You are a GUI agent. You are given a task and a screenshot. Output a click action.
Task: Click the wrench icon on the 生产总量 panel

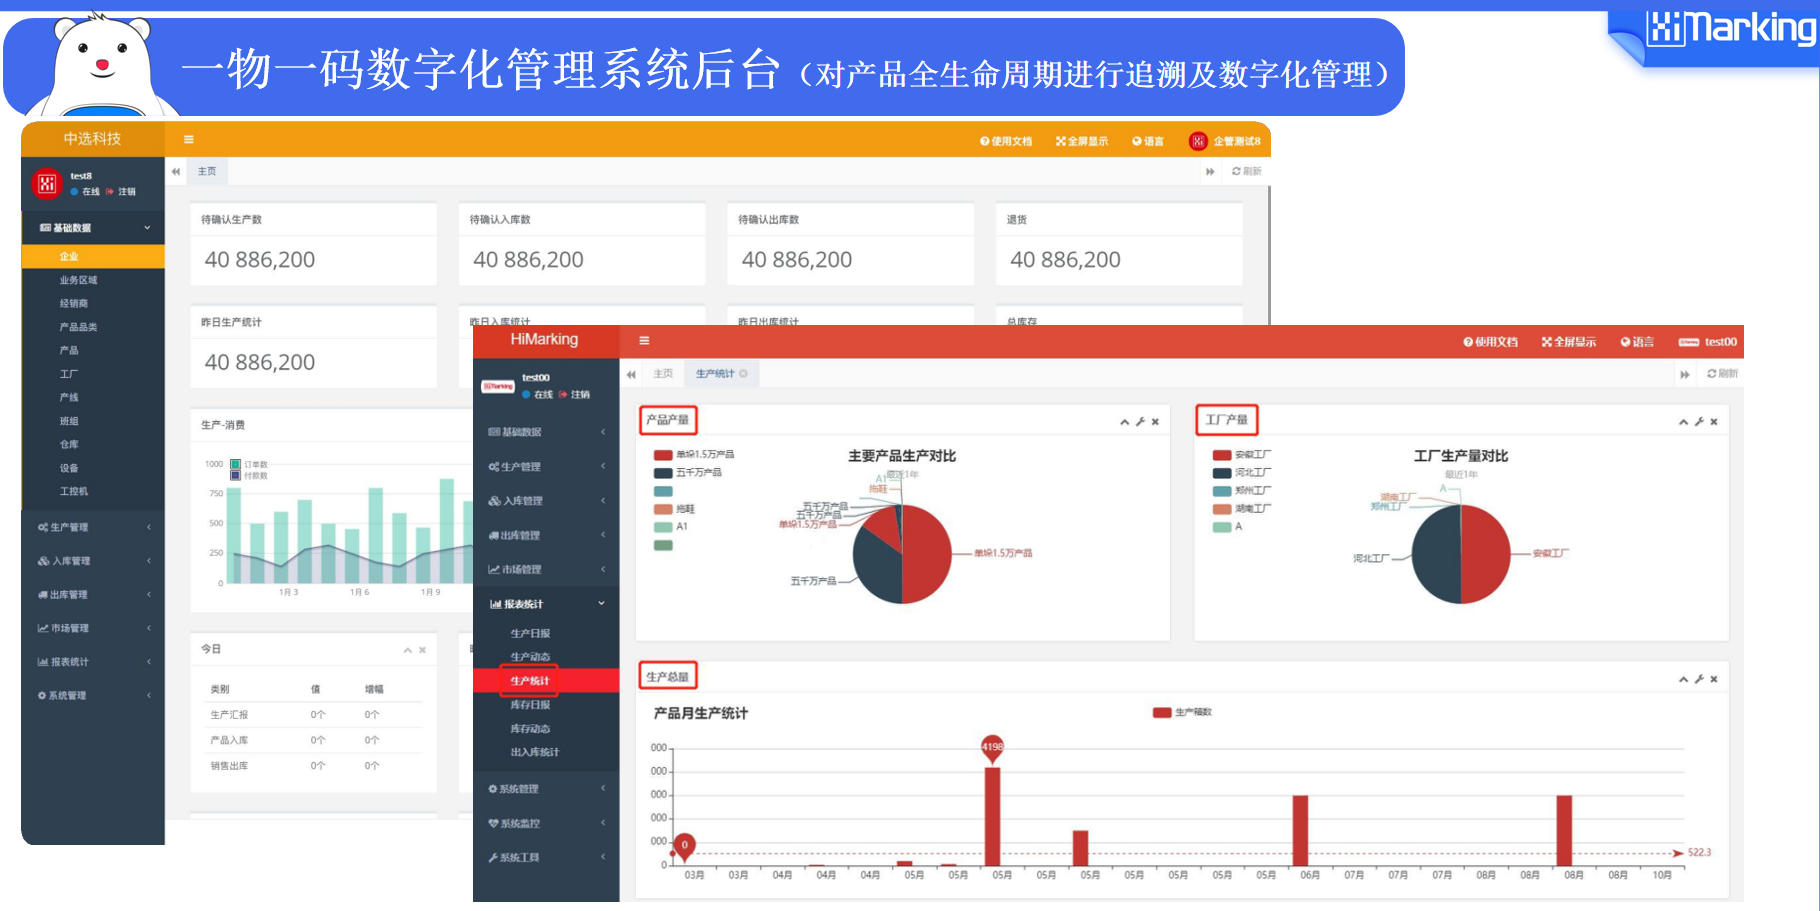point(1699,679)
